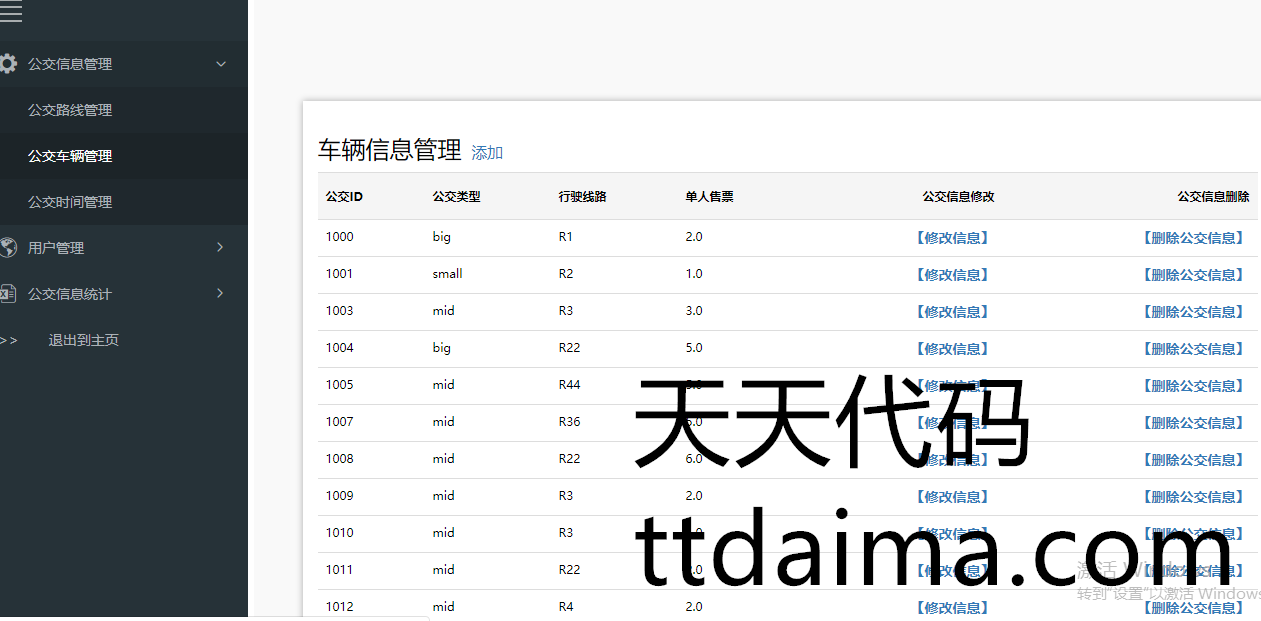Click the 添加 link to add vehicle

pyautogui.click(x=487, y=153)
